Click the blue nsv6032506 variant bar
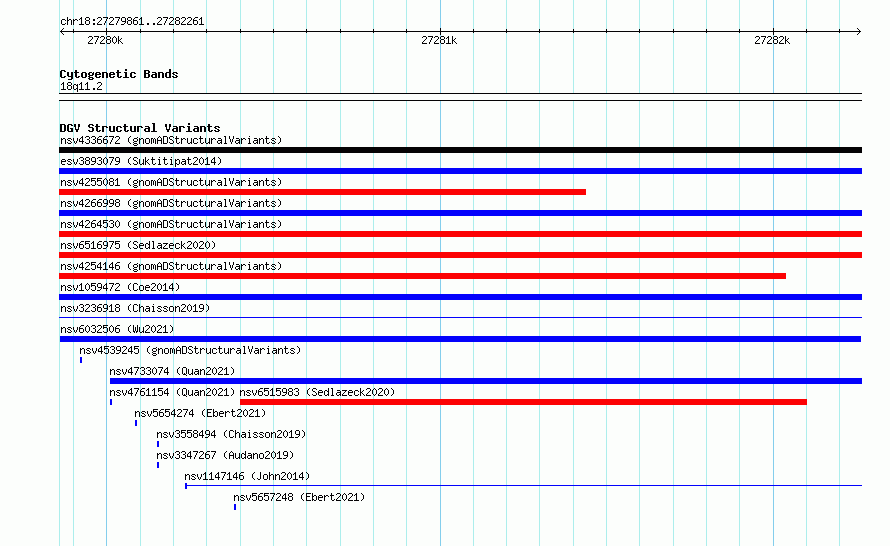Viewport: 890px width, 546px height. (x=460, y=339)
